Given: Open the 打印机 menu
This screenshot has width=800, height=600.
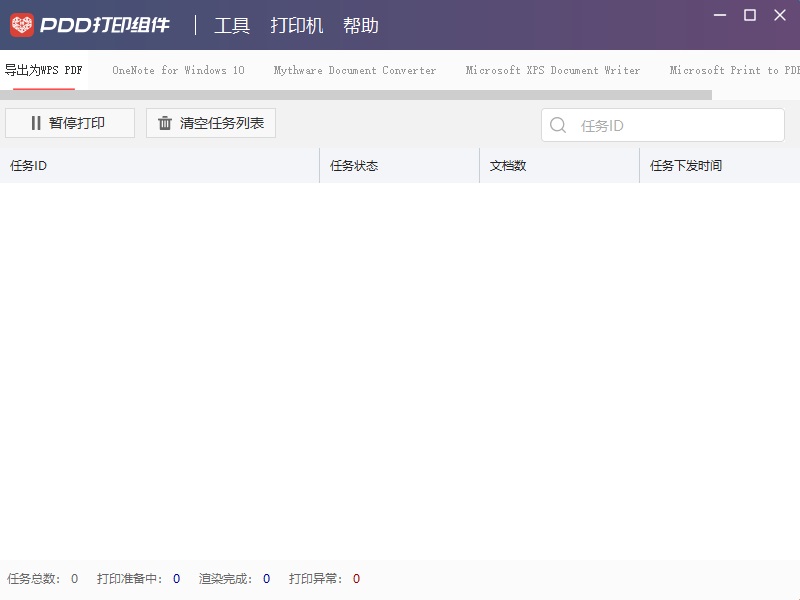Looking at the screenshot, I should [296, 25].
